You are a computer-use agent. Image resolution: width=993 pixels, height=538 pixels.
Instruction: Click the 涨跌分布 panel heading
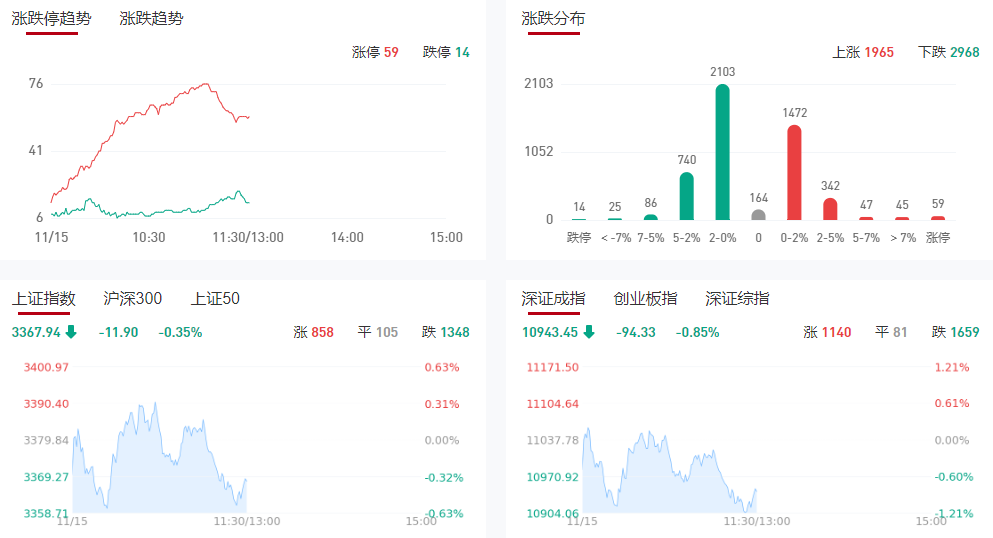pyautogui.click(x=554, y=18)
